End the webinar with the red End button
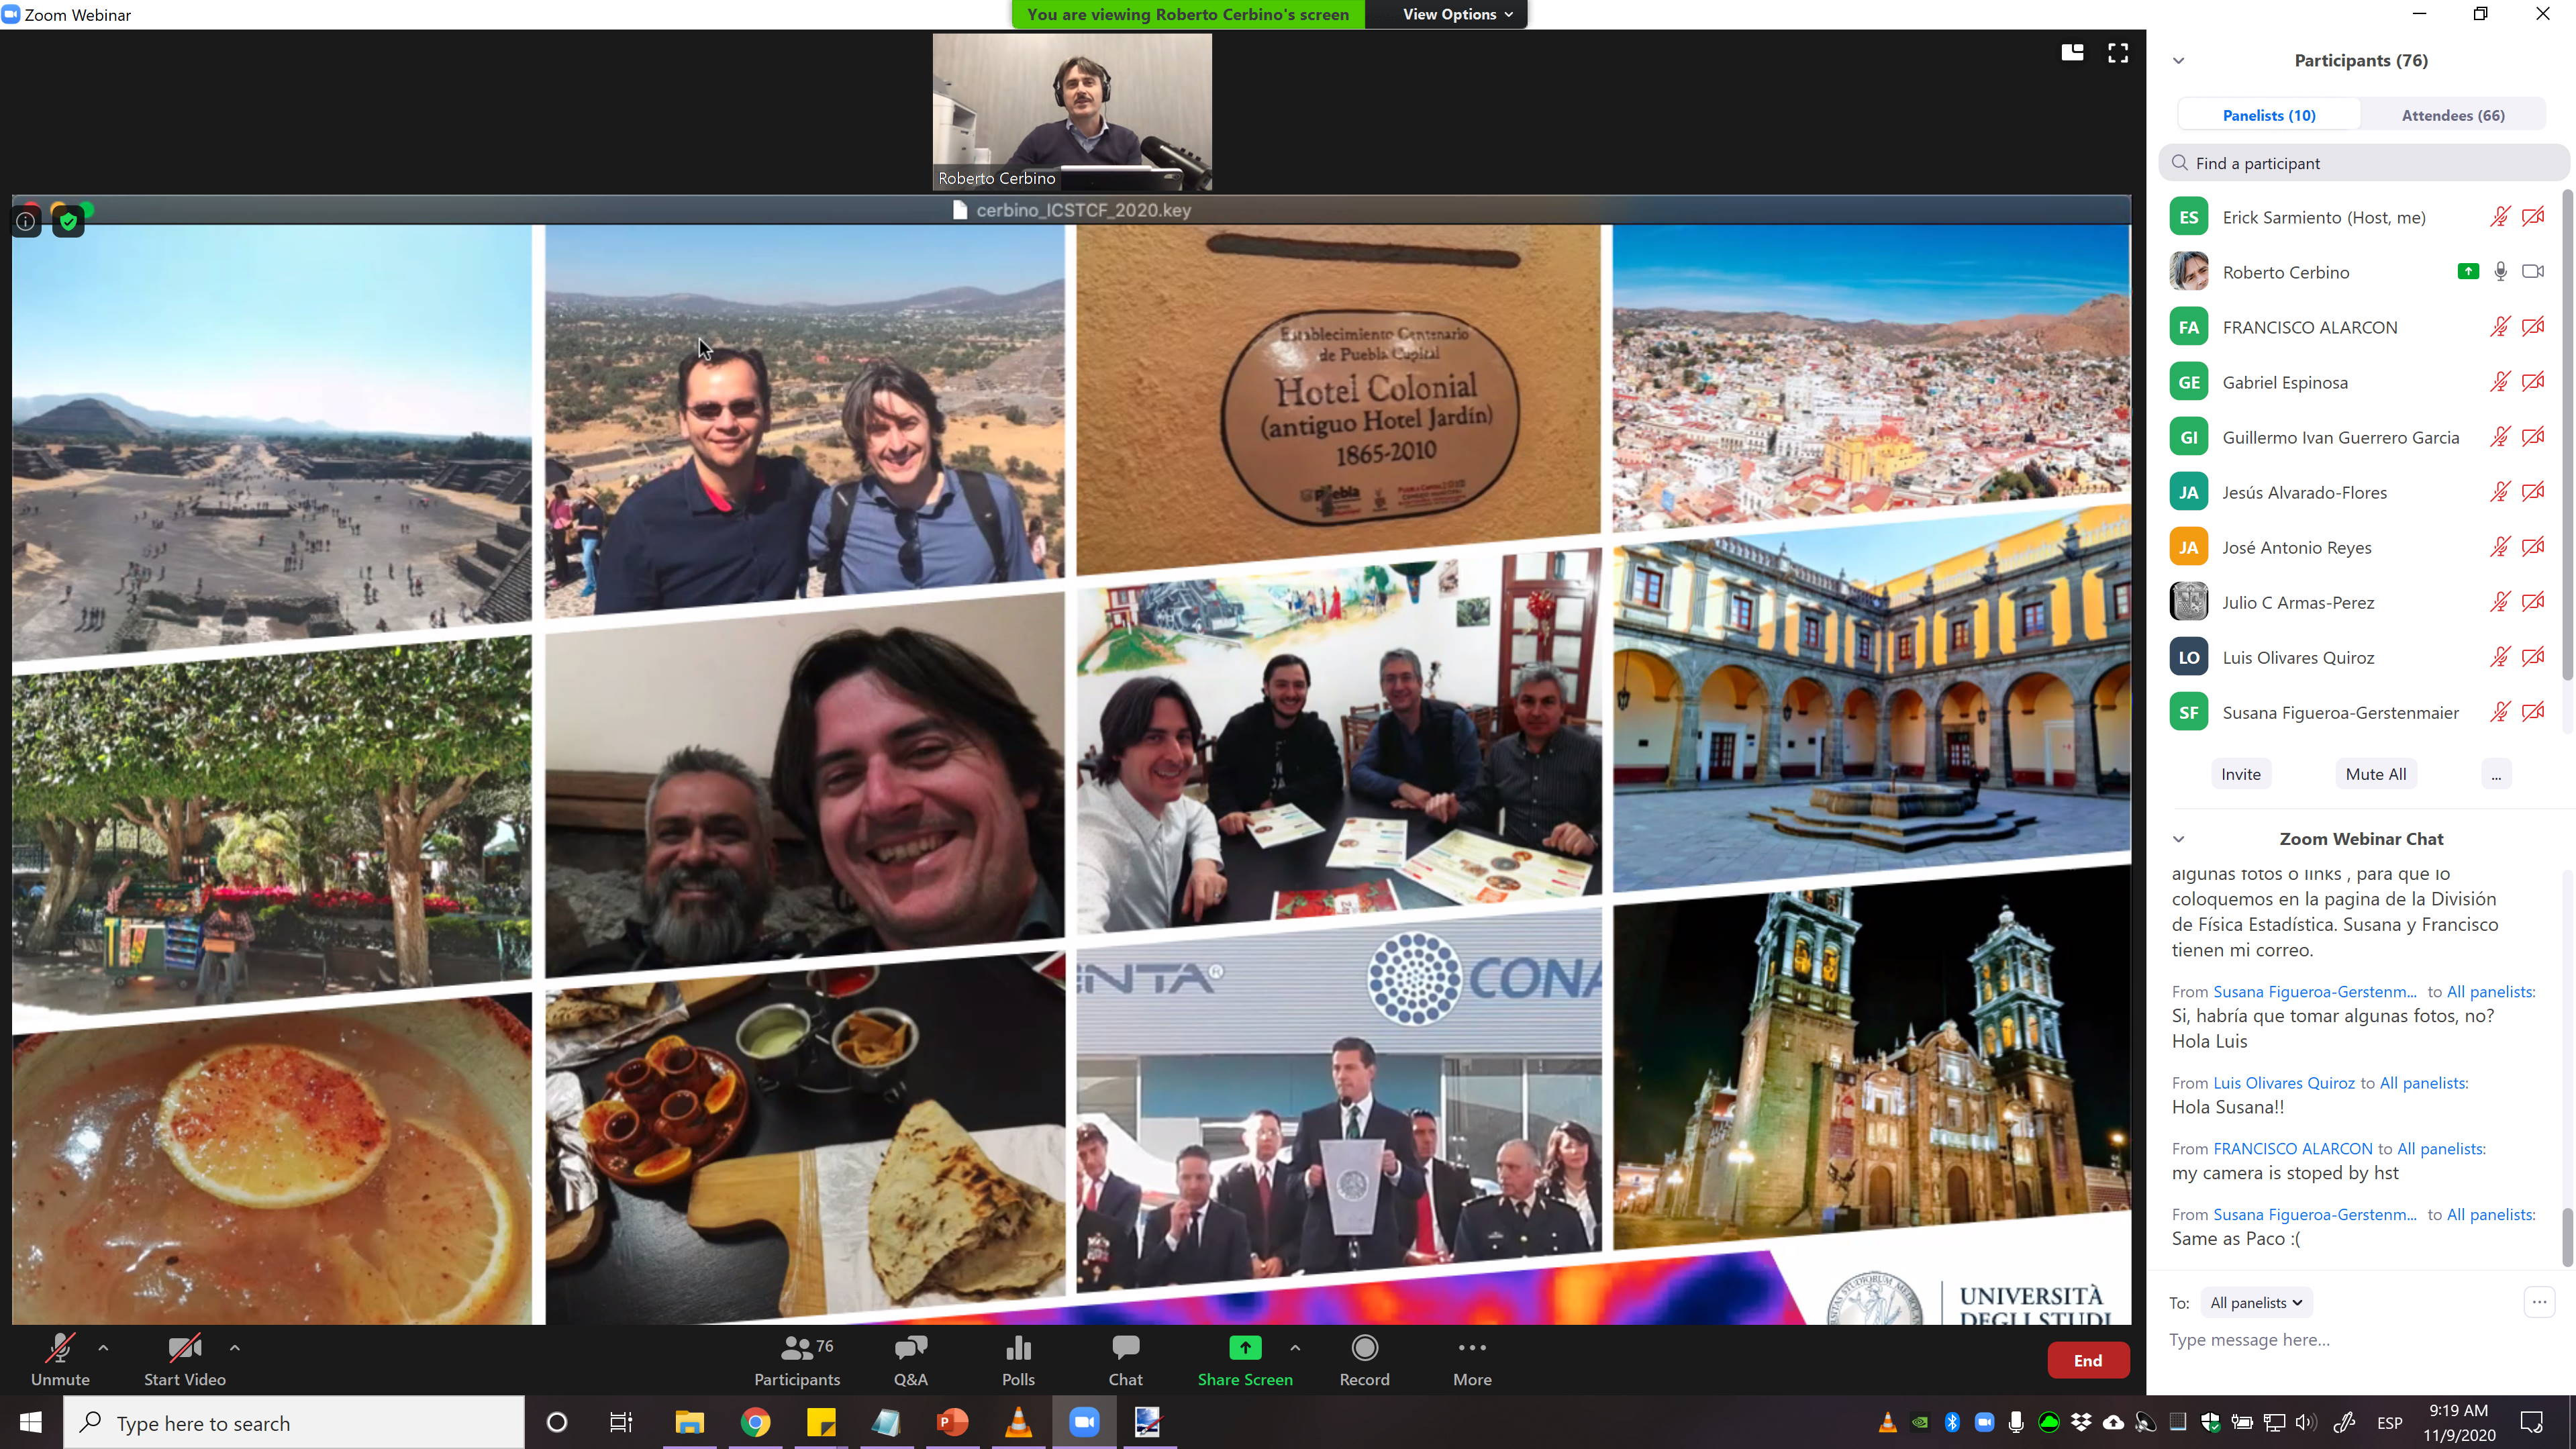The image size is (2576, 1449). (2088, 1360)
